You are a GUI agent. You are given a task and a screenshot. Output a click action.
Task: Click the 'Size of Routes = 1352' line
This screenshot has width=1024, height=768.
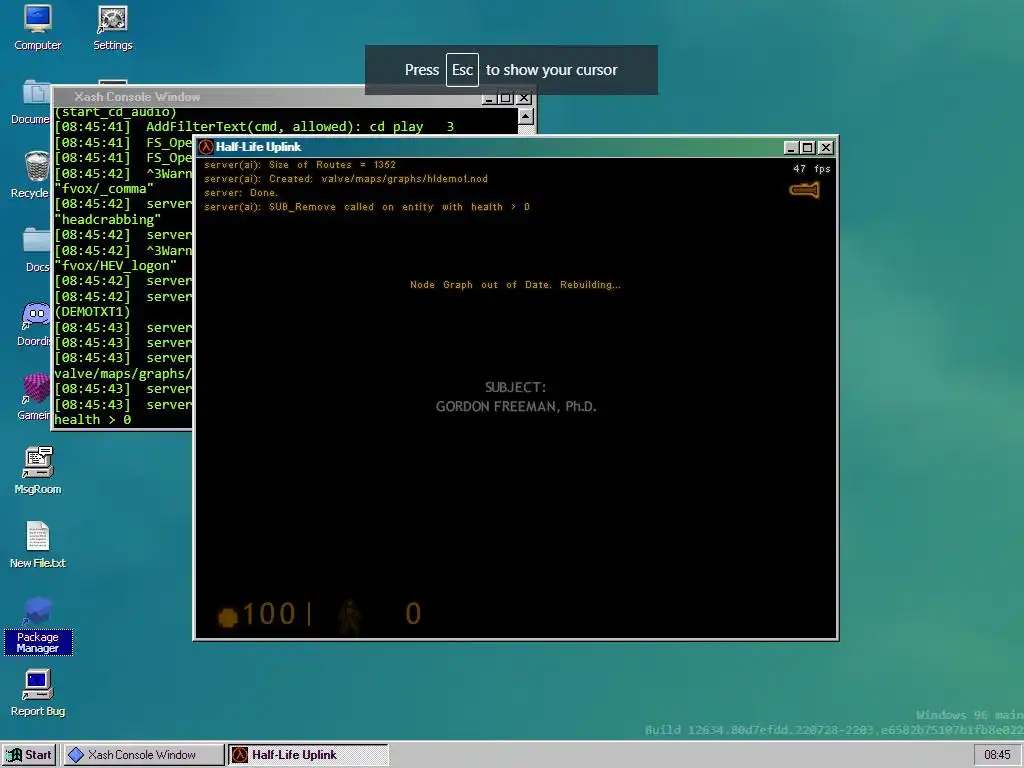pos(300,165)
